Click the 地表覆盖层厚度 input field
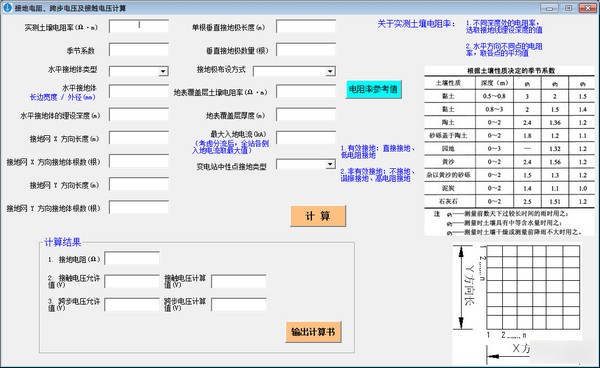Screen dimensions: 600x368 306,115
